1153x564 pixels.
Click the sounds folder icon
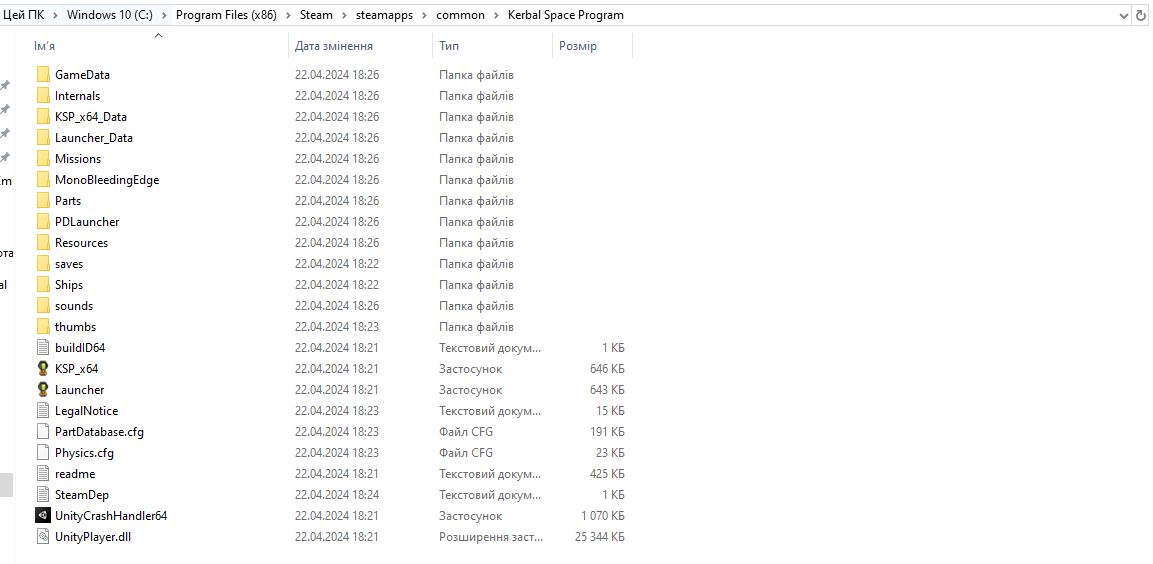click(x=43, y=305)
